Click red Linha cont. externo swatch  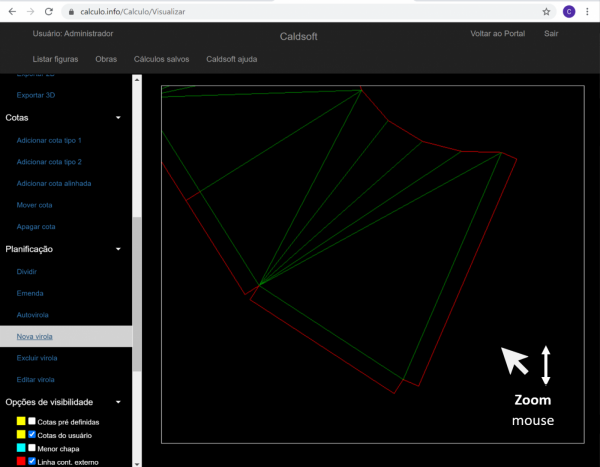tap(21, 461)
